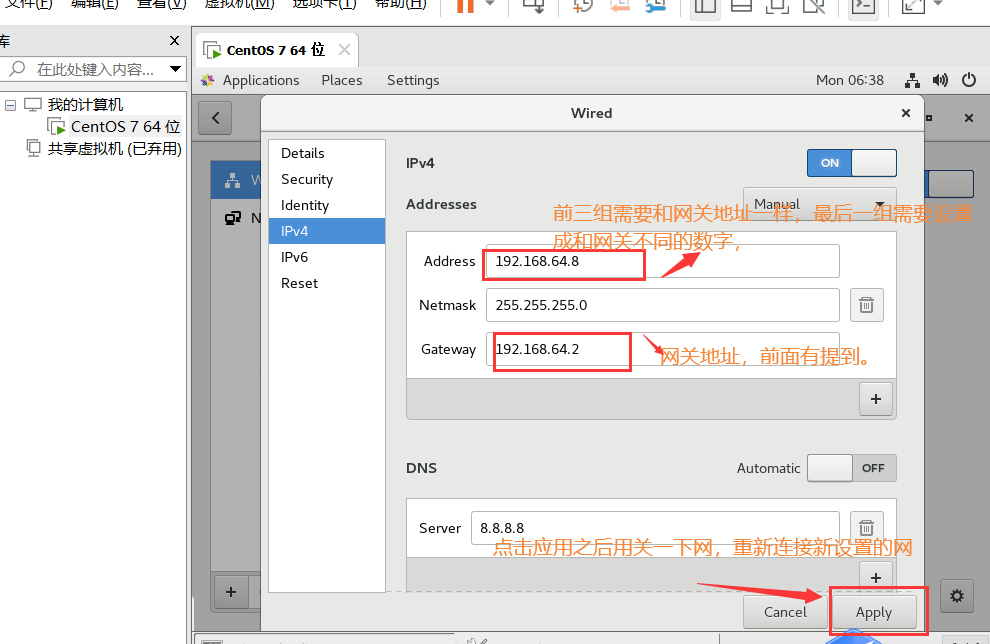Open the GNOME Places menu
Screen dimensions: 990x644
342,80
